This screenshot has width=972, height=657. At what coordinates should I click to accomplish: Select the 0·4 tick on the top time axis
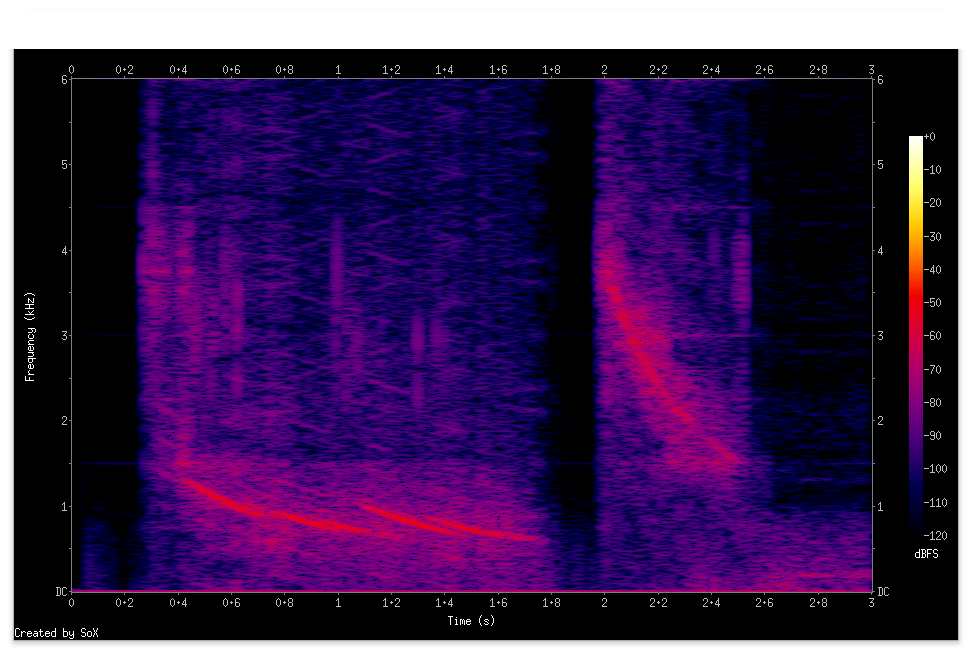[x=177, y=71]
